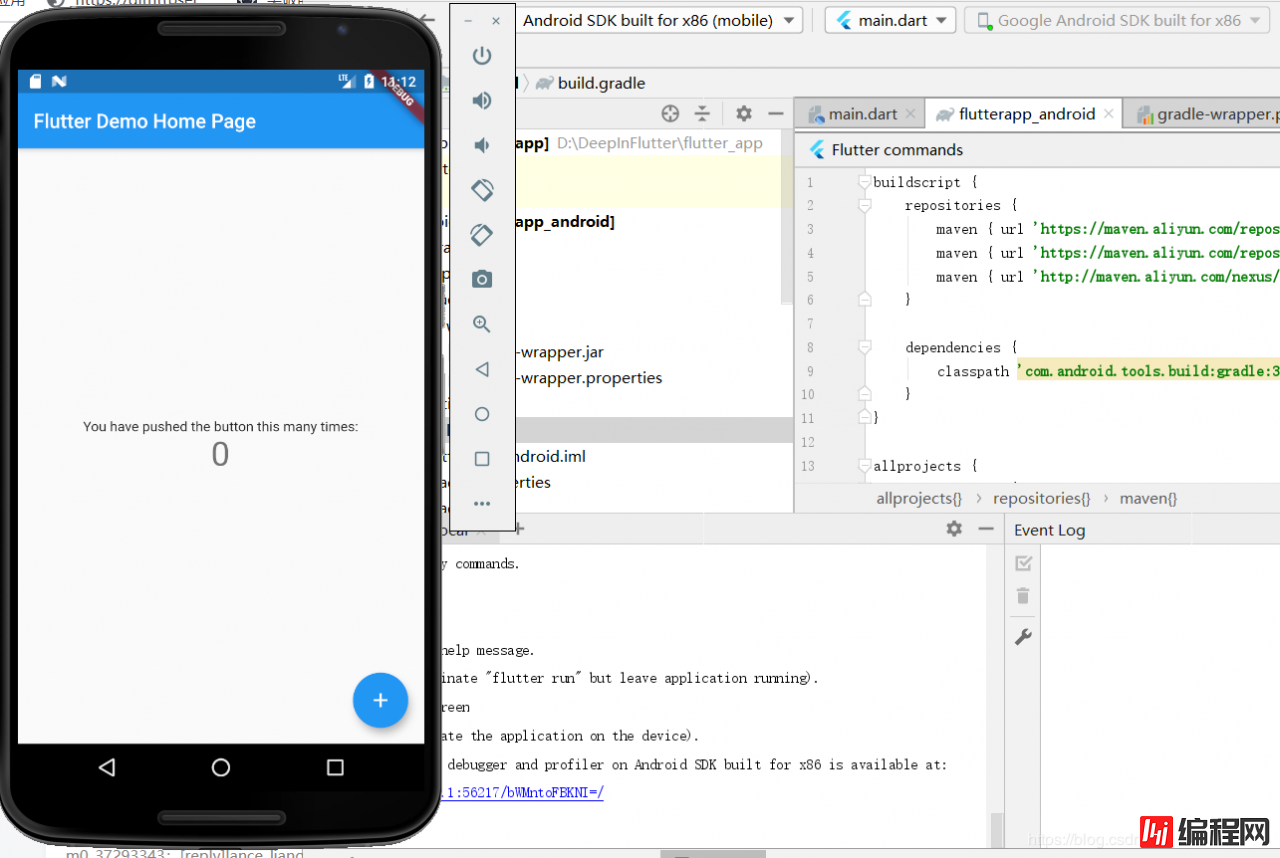
Task: Click Event Log clear all trash icon
Action: pyautogui.click(x=1023, y=596)
